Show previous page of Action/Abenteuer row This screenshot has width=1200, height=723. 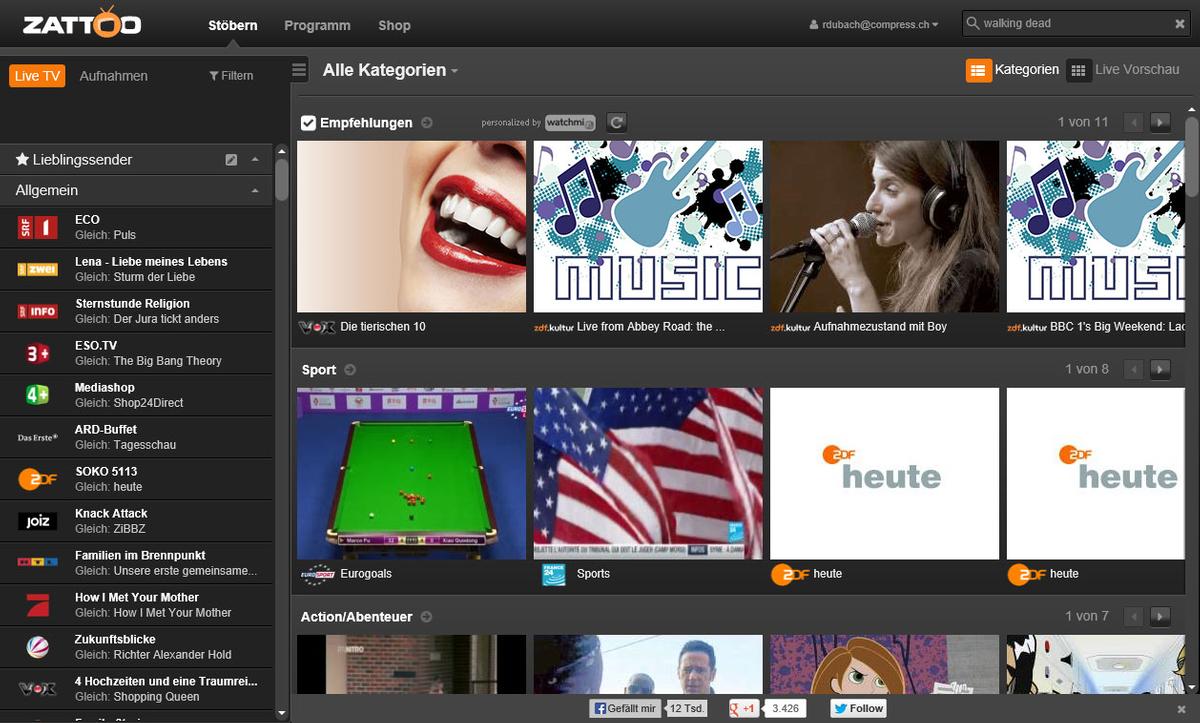(x=1134, y=616)
